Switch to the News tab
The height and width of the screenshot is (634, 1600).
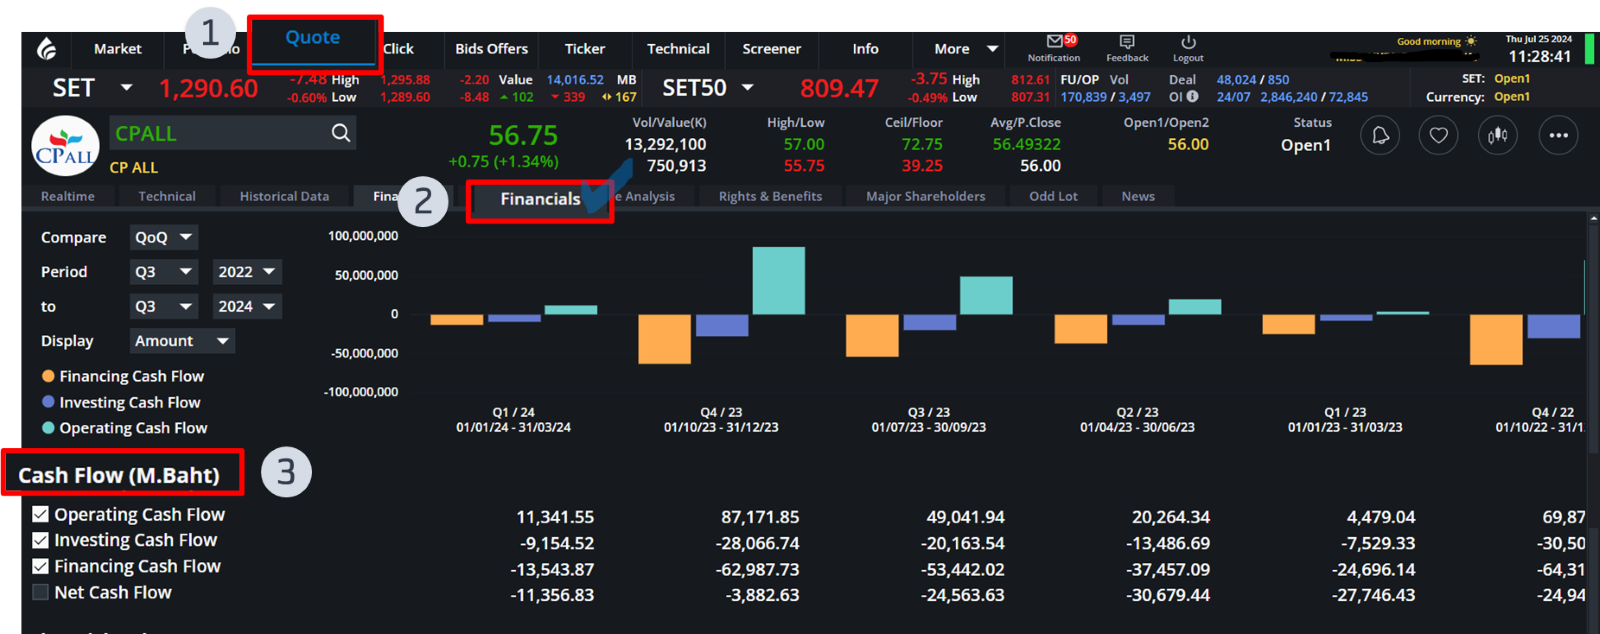point(1138,196)
